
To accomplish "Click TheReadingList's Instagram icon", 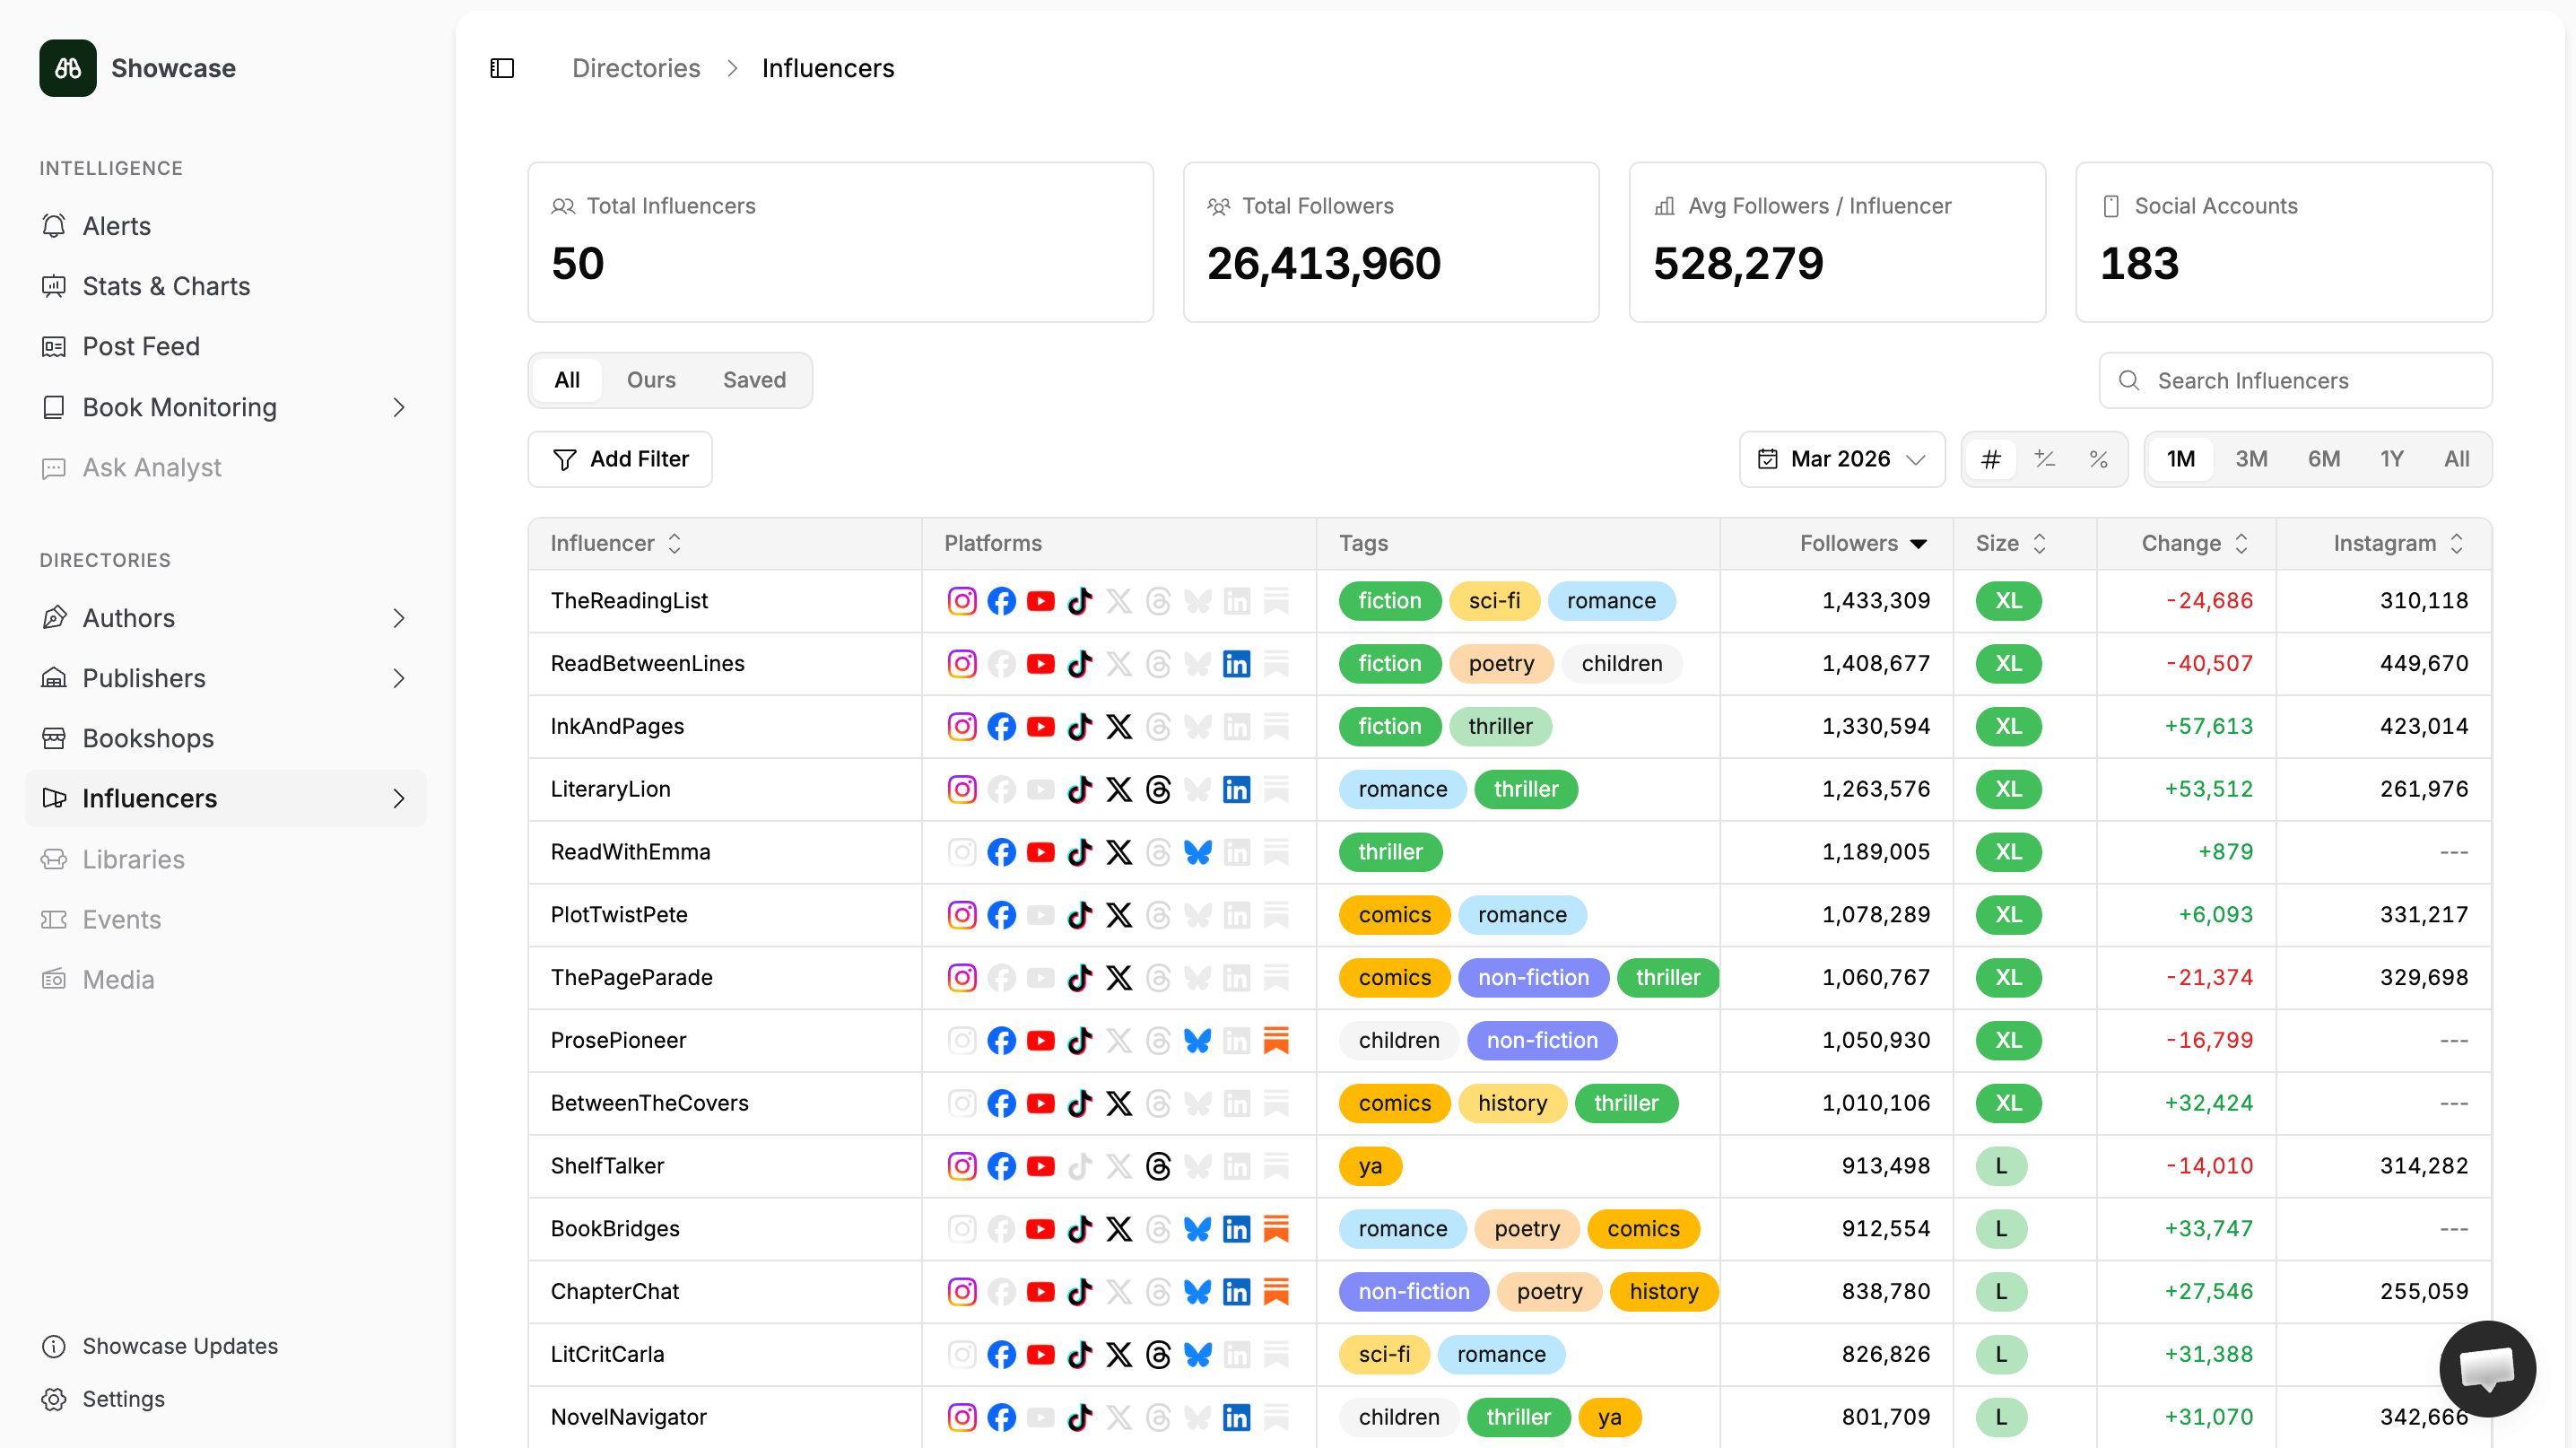I will tap(961, 601).
